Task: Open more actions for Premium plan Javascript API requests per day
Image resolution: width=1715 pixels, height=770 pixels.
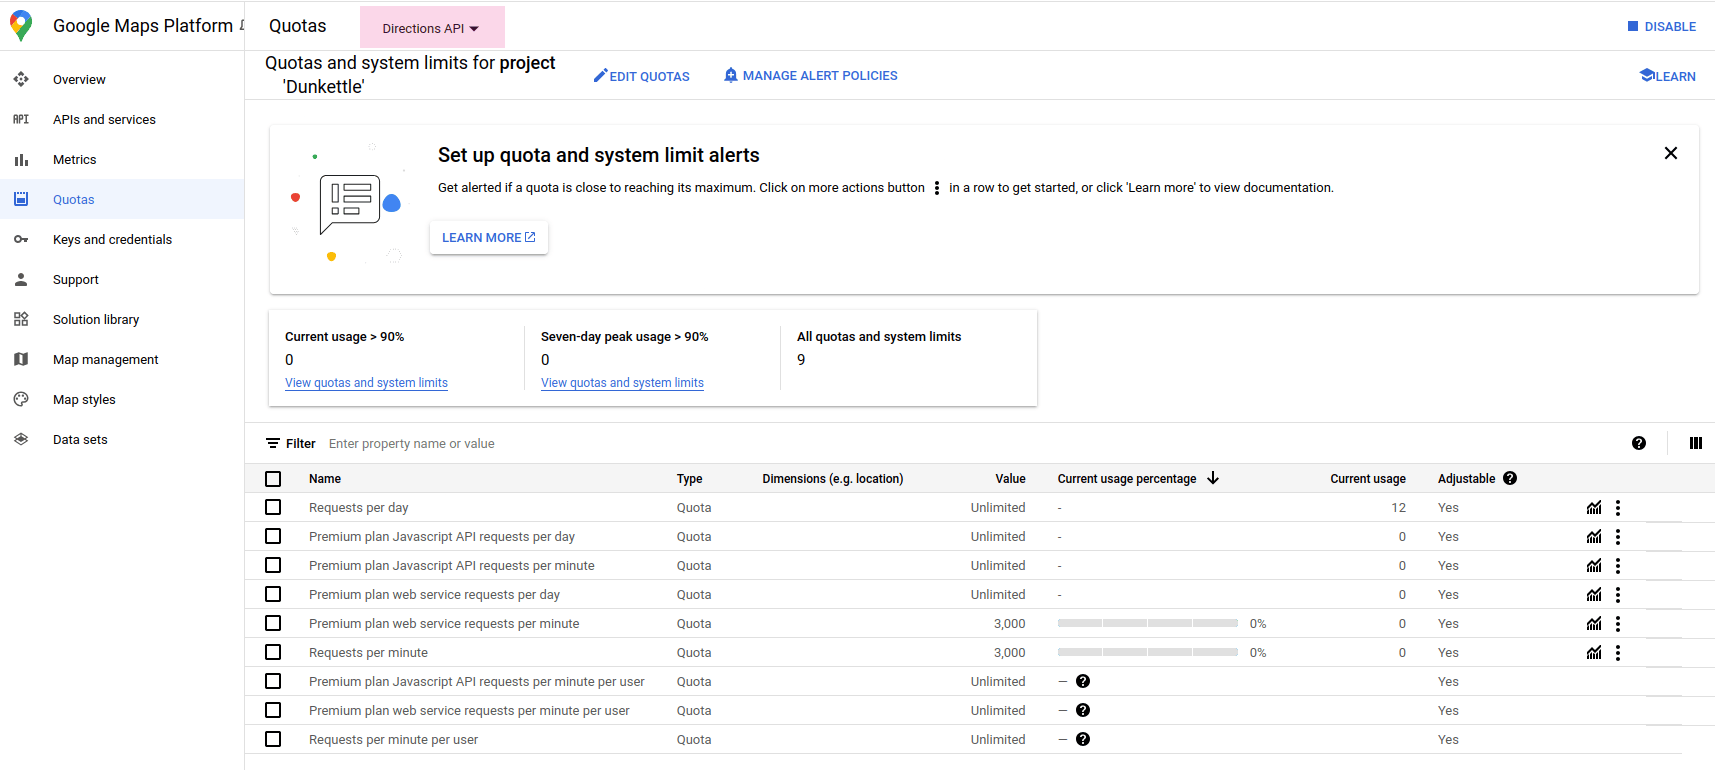Action: point(1617,537)
